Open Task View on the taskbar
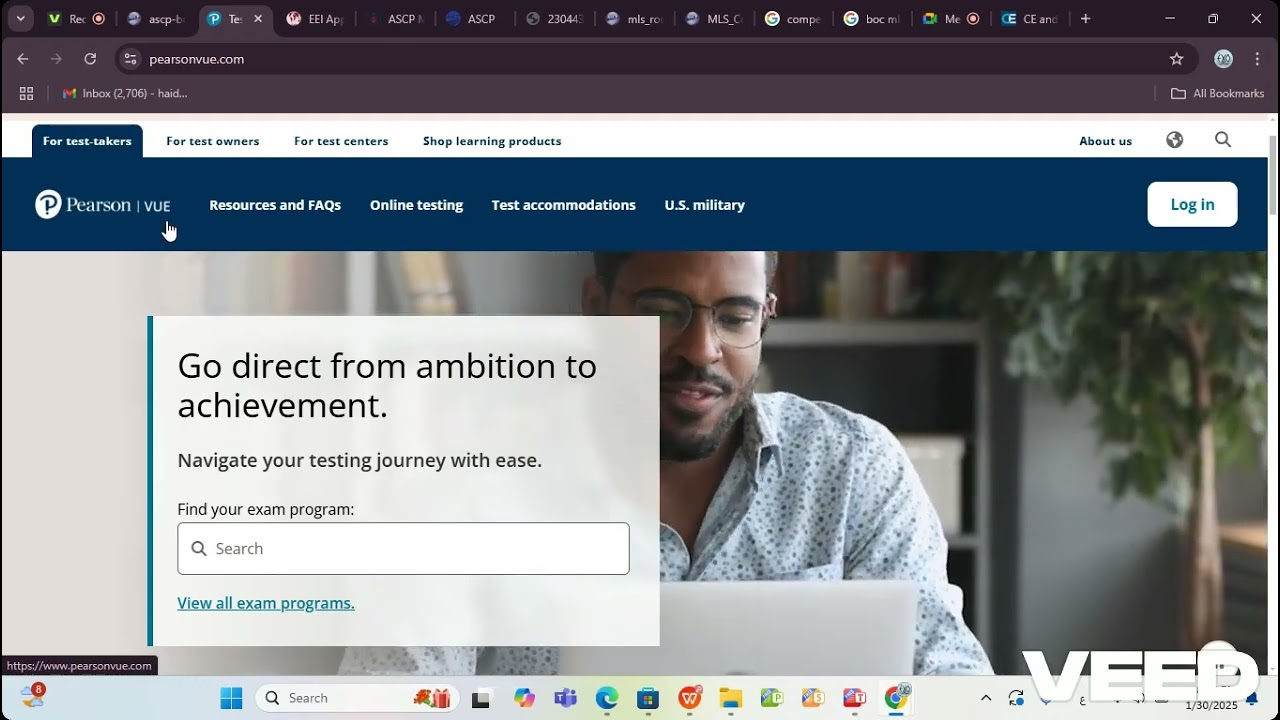 [481, 698]
